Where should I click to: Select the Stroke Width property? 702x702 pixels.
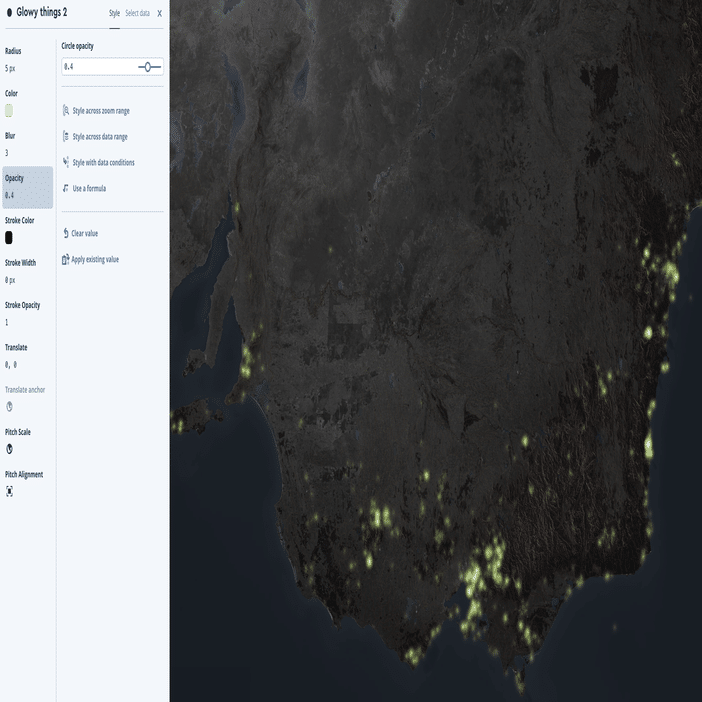(27, 271)
